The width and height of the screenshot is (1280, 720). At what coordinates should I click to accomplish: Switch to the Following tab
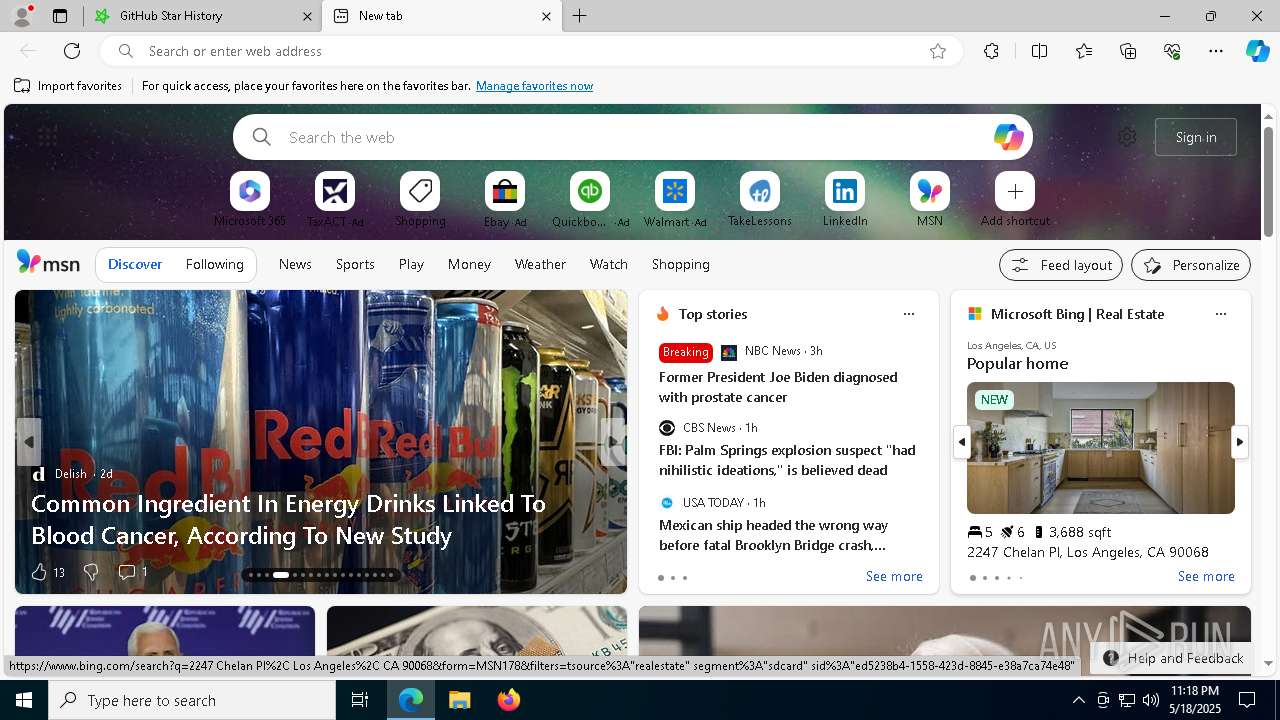point(214,264)
